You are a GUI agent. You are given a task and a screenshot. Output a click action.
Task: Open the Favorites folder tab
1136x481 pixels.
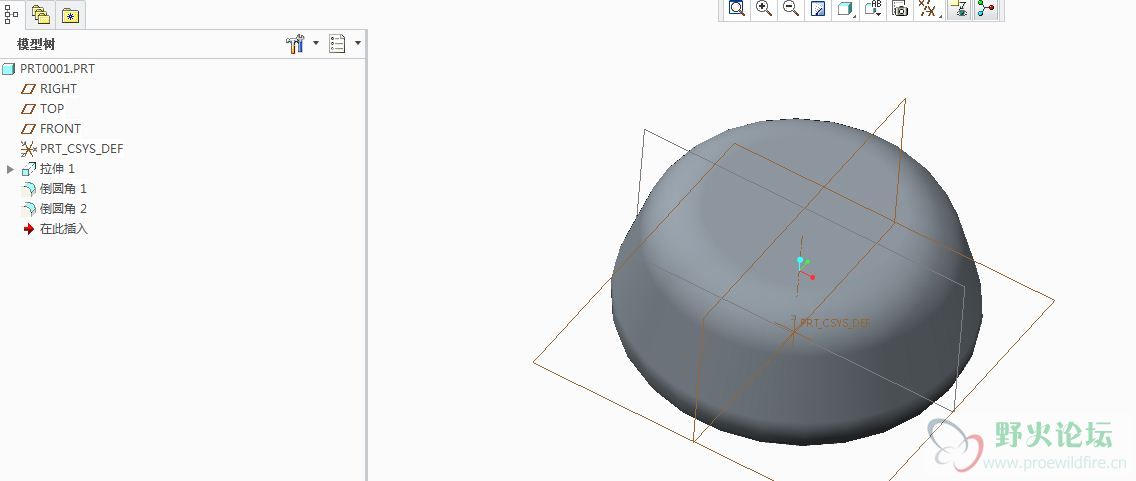(x=70, y=16)
